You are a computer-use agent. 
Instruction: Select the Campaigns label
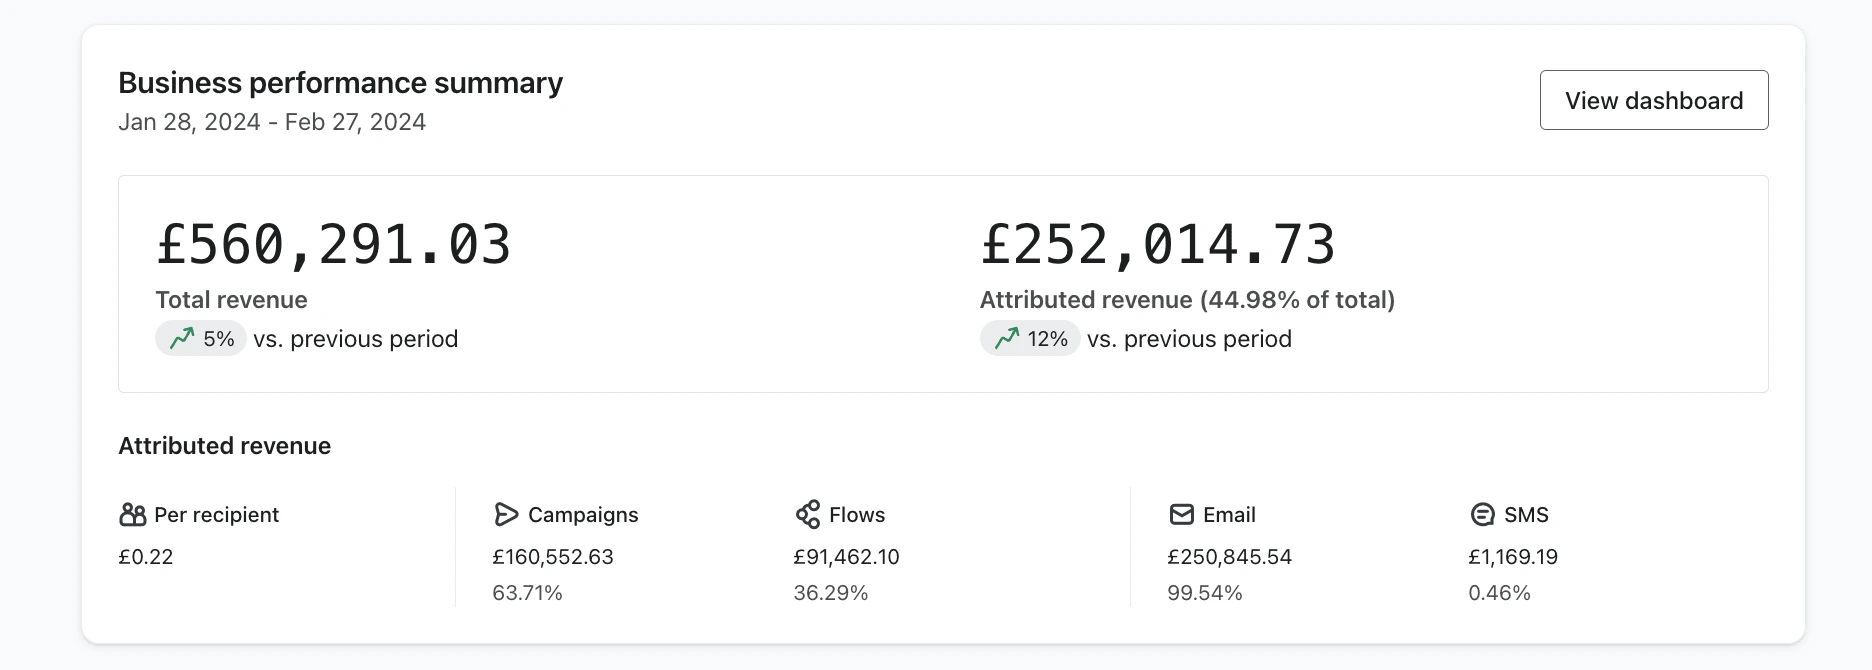(x=583, y=515)
